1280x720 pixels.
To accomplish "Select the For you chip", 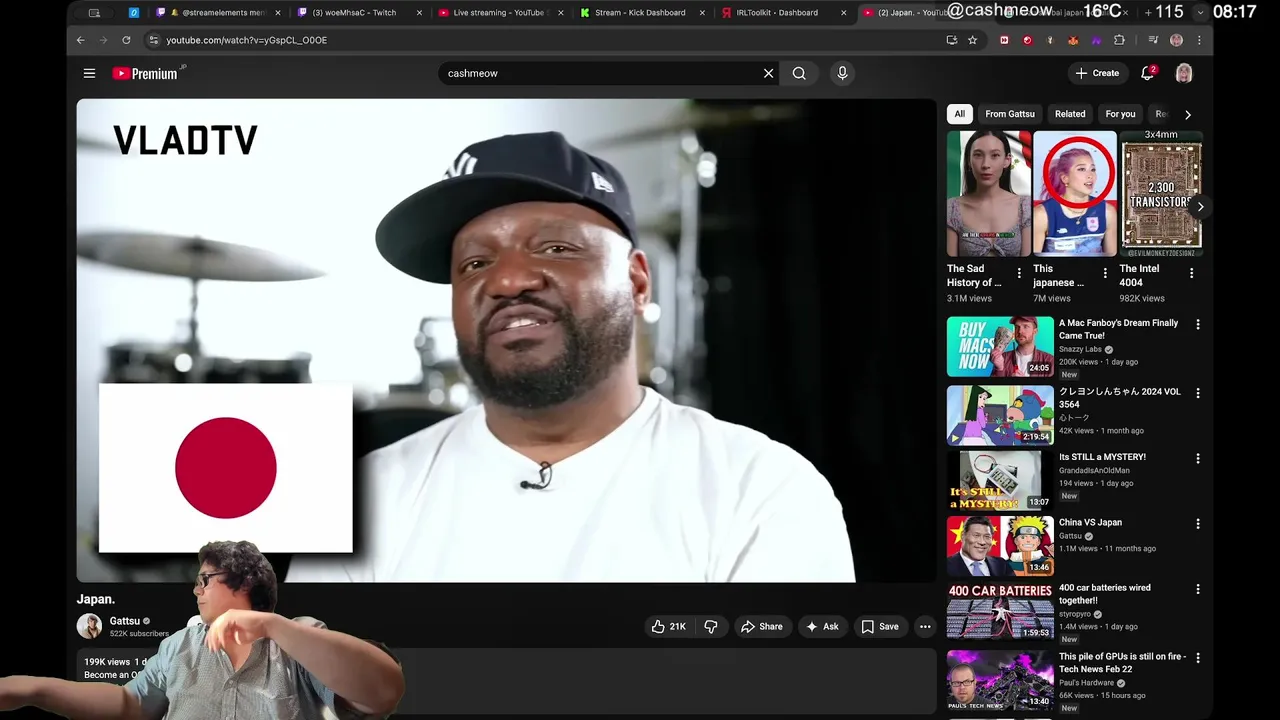I will coord(1120,114).
